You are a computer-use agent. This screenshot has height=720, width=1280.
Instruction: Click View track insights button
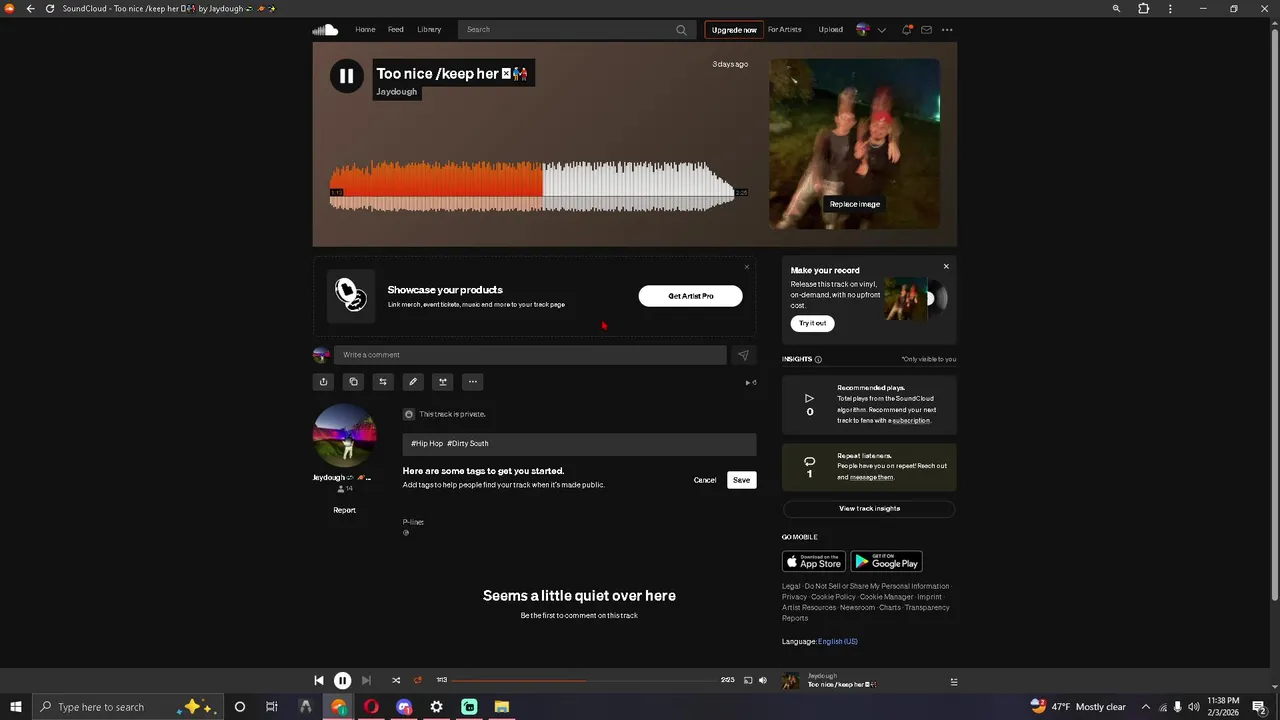(x=869, y=508)
